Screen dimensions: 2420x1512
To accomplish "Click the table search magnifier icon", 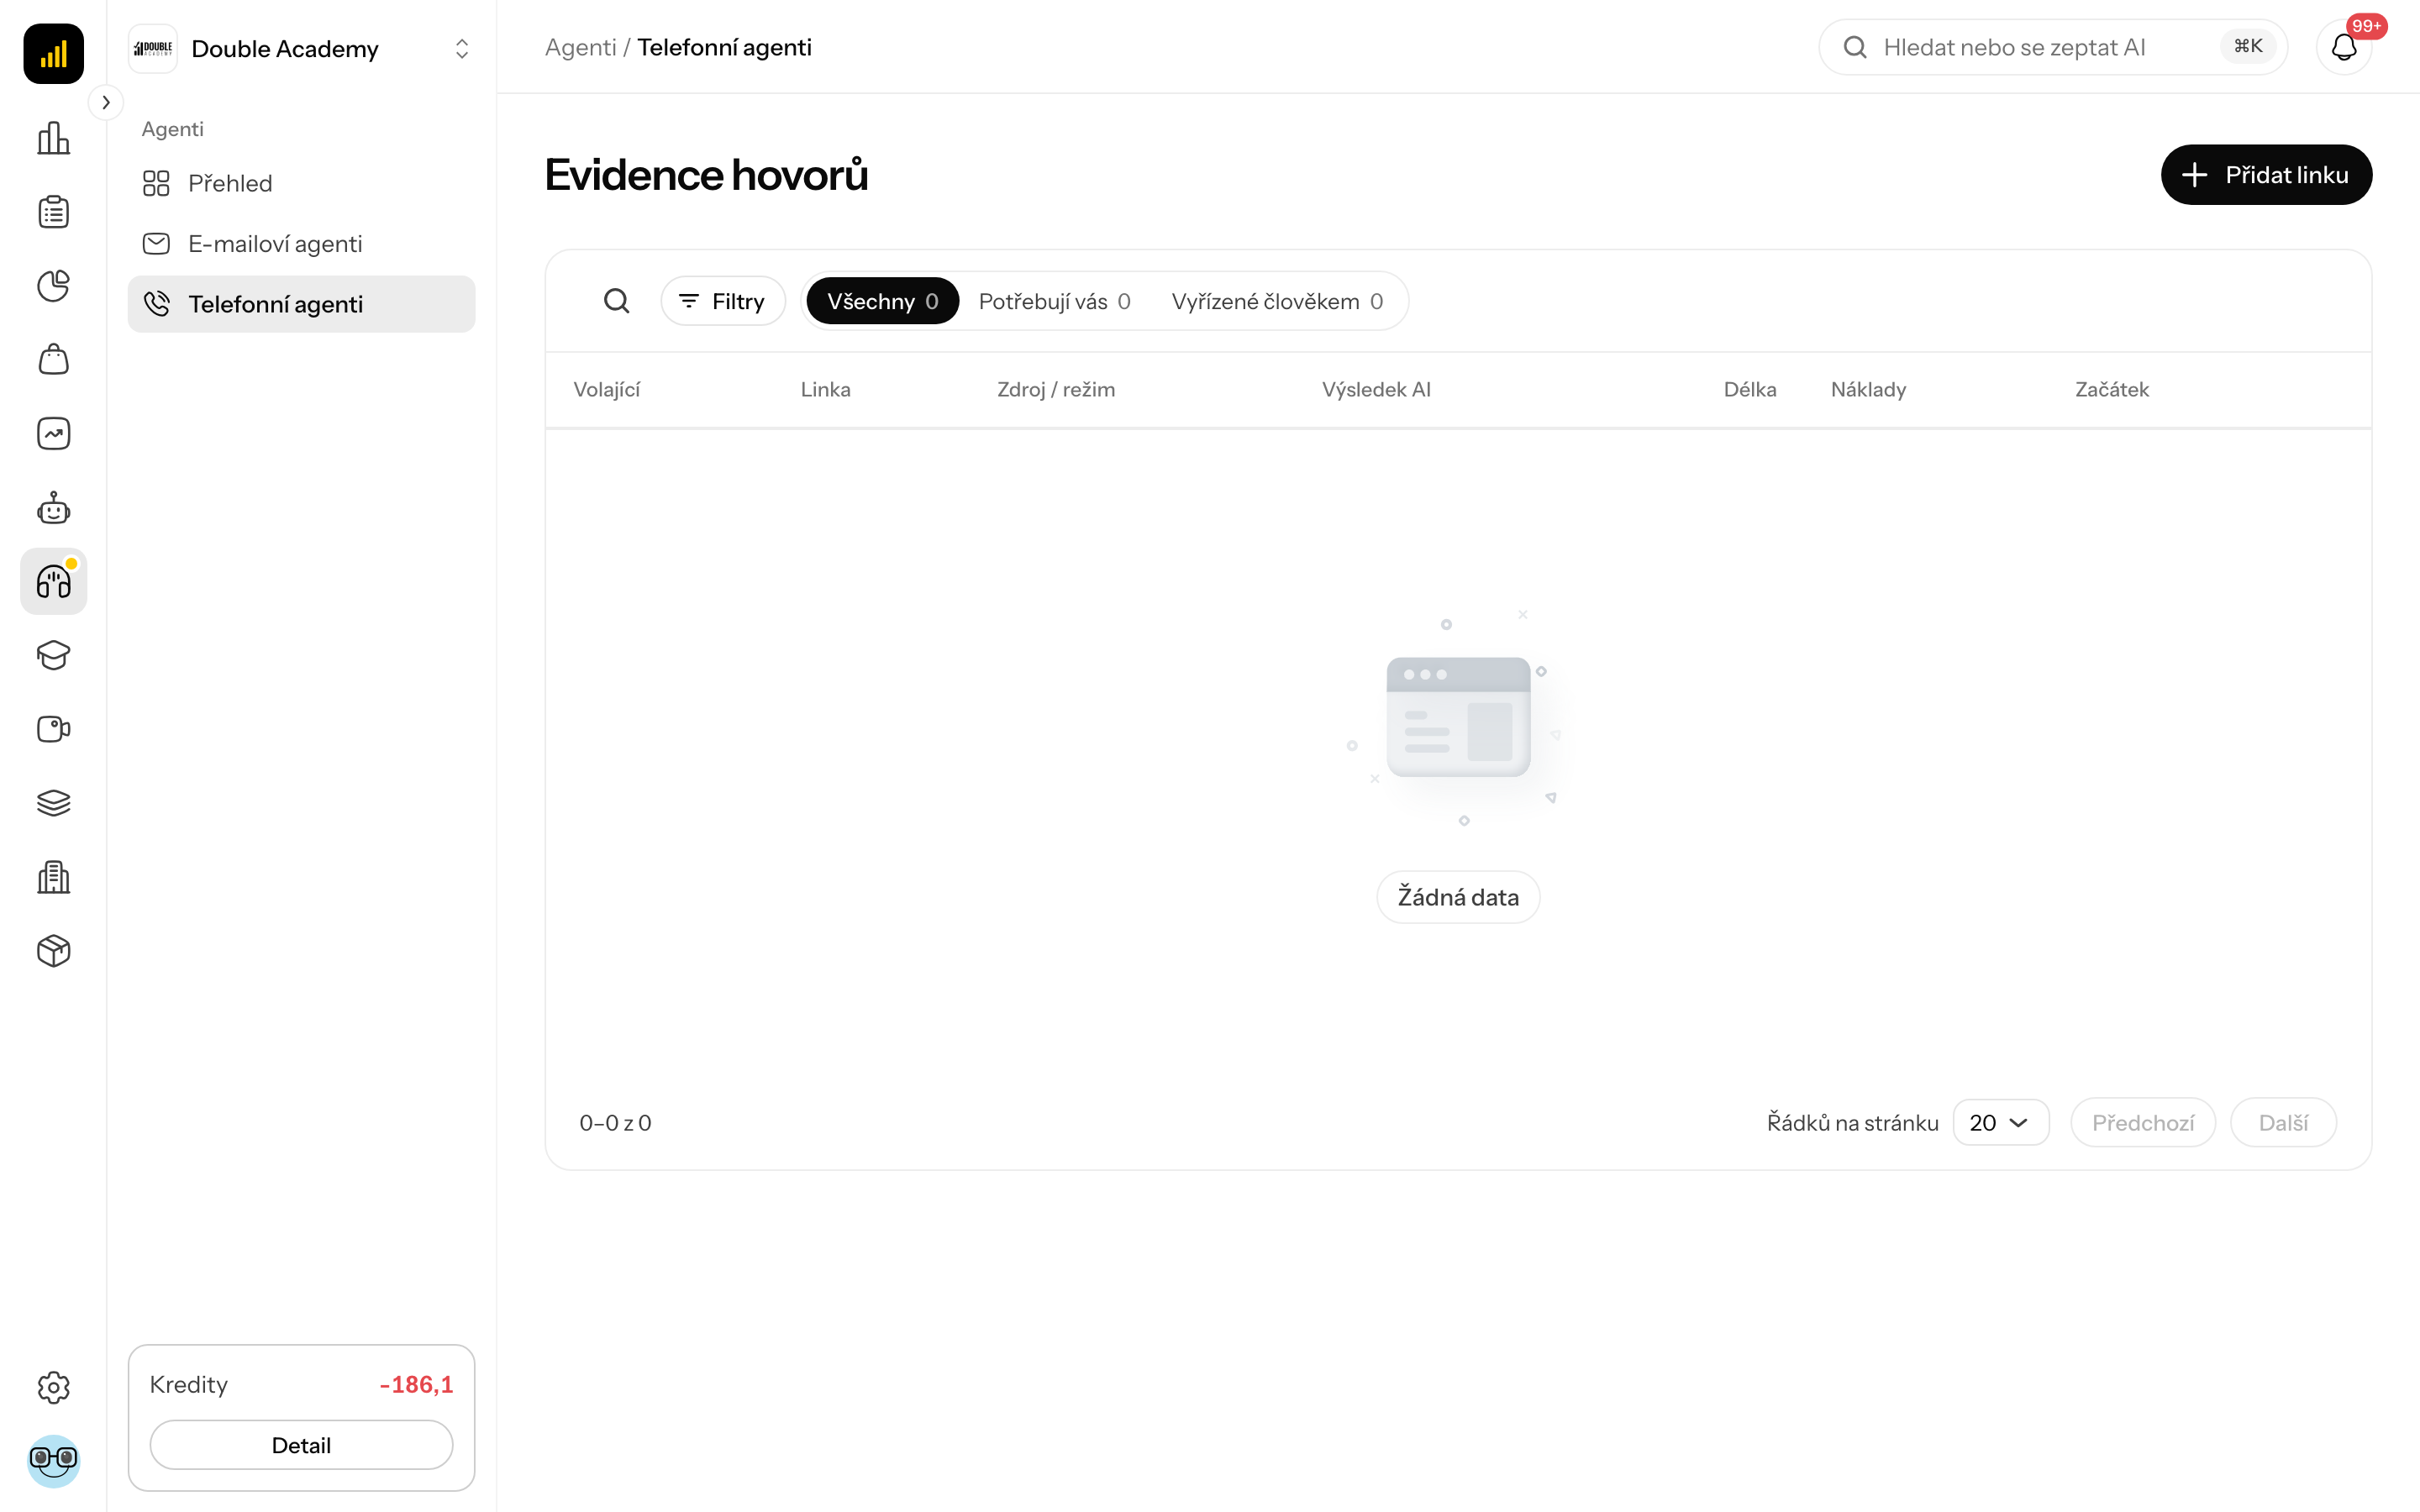I will coord(617,301).
